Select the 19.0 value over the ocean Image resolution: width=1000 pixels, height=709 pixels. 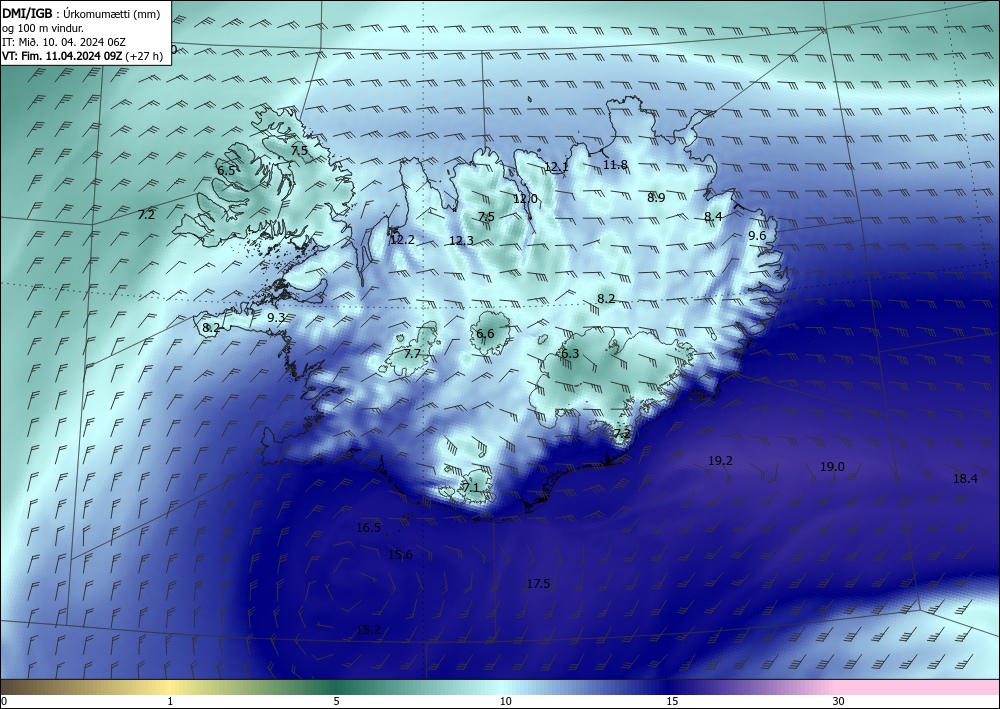point(832,467)
